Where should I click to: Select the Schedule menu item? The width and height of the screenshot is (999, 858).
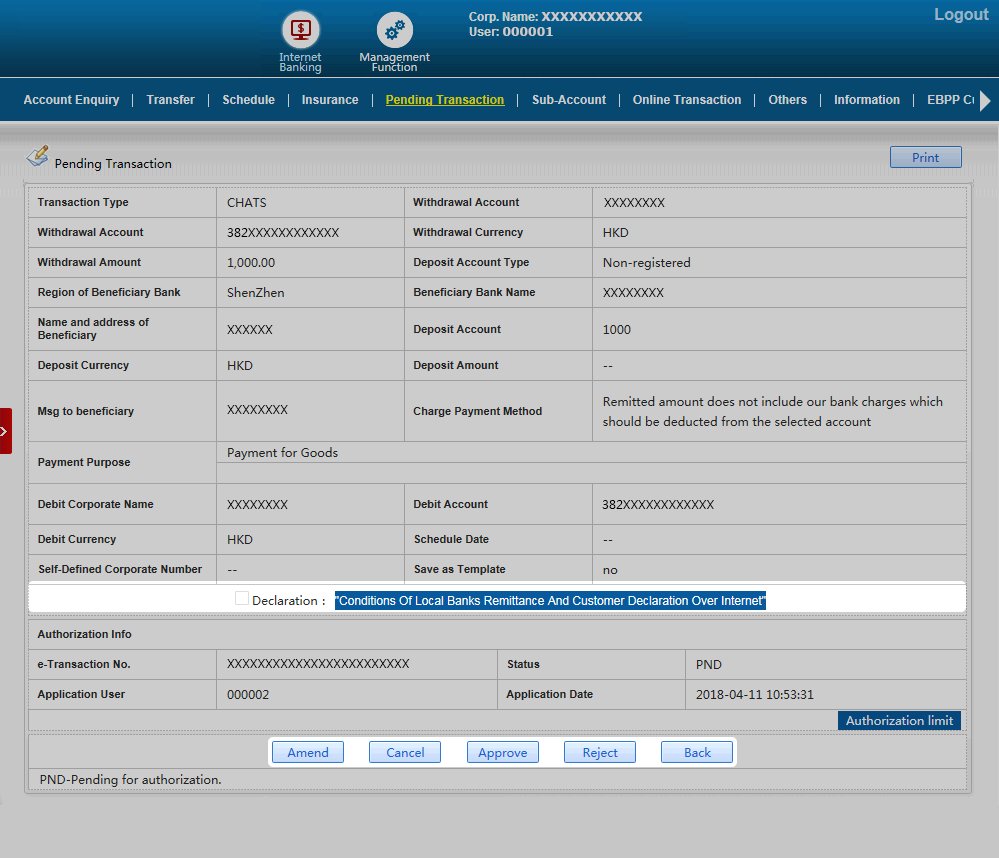[x=248, y=100]
